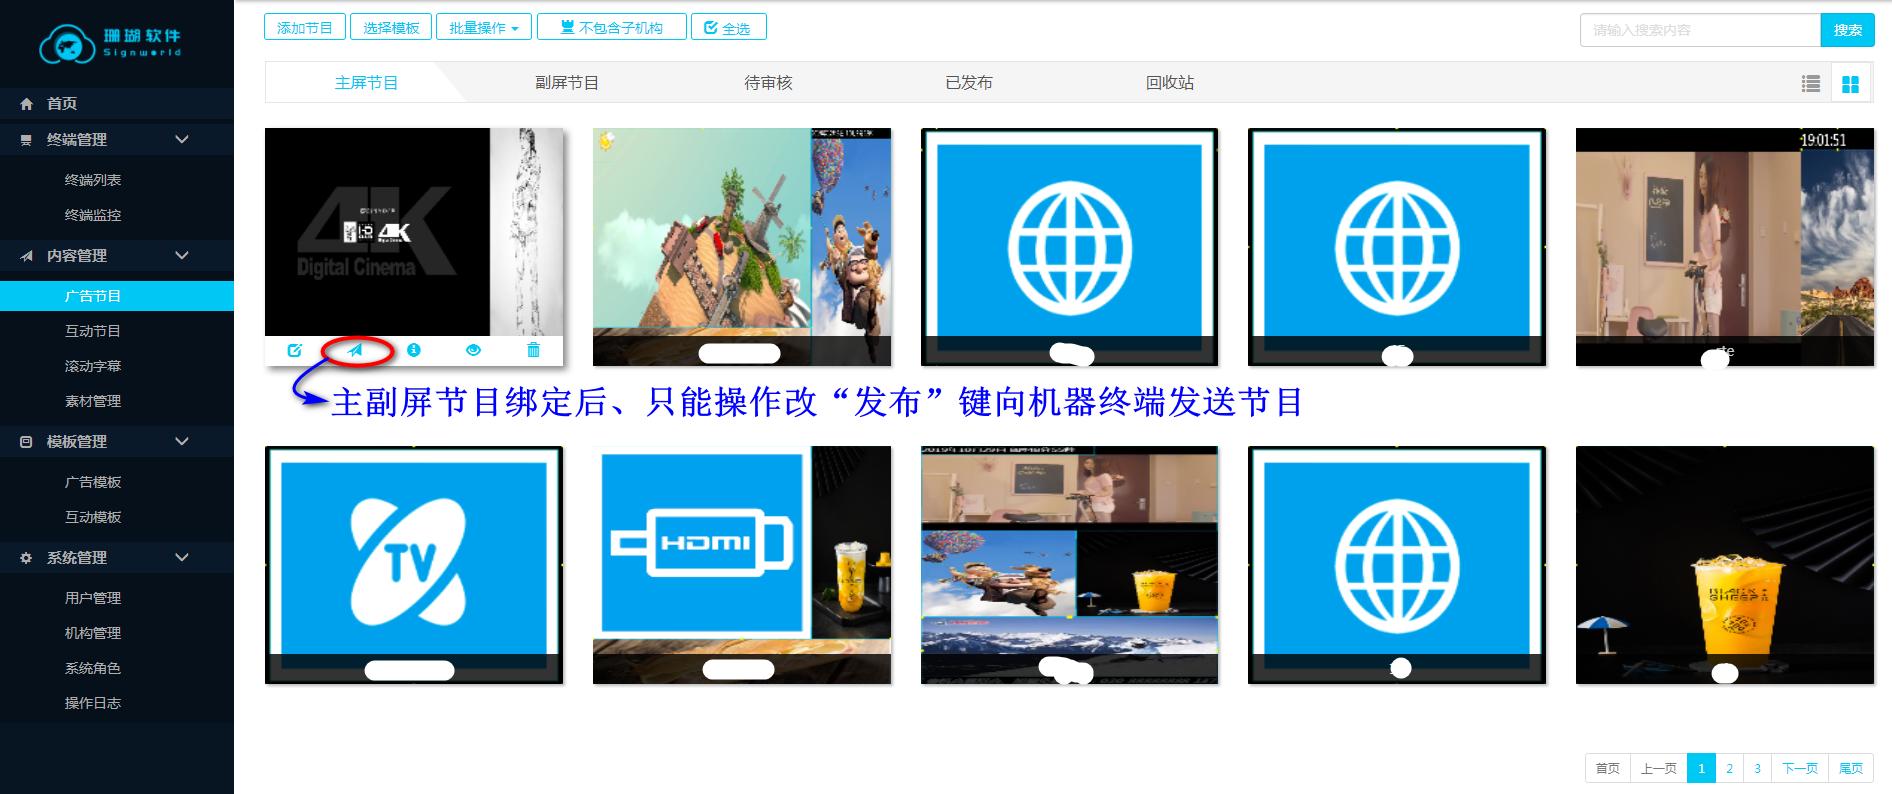The image size is (1892, 794).
Task: Open the 批量操作 dropdown
Action: click(484, 27)
